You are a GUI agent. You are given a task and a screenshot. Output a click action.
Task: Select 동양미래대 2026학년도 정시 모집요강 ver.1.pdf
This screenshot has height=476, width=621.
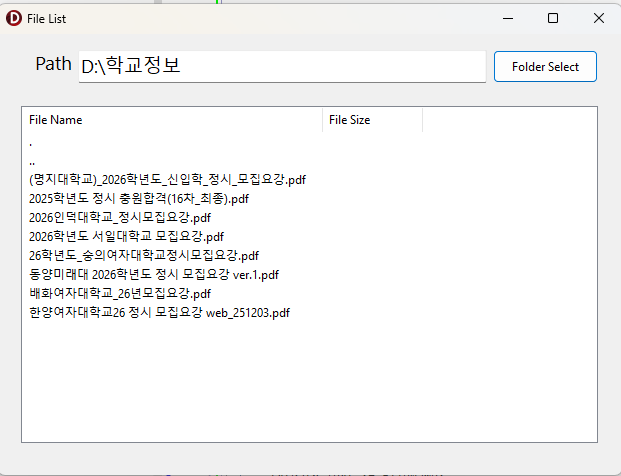[154, 274]
